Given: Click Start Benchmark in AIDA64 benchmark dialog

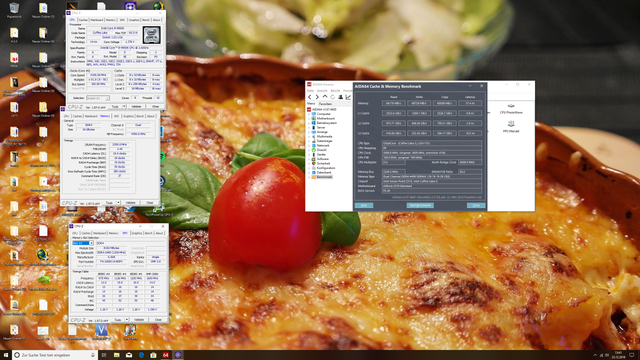Looking at the screenshot, I should click(x=420, y=205).
